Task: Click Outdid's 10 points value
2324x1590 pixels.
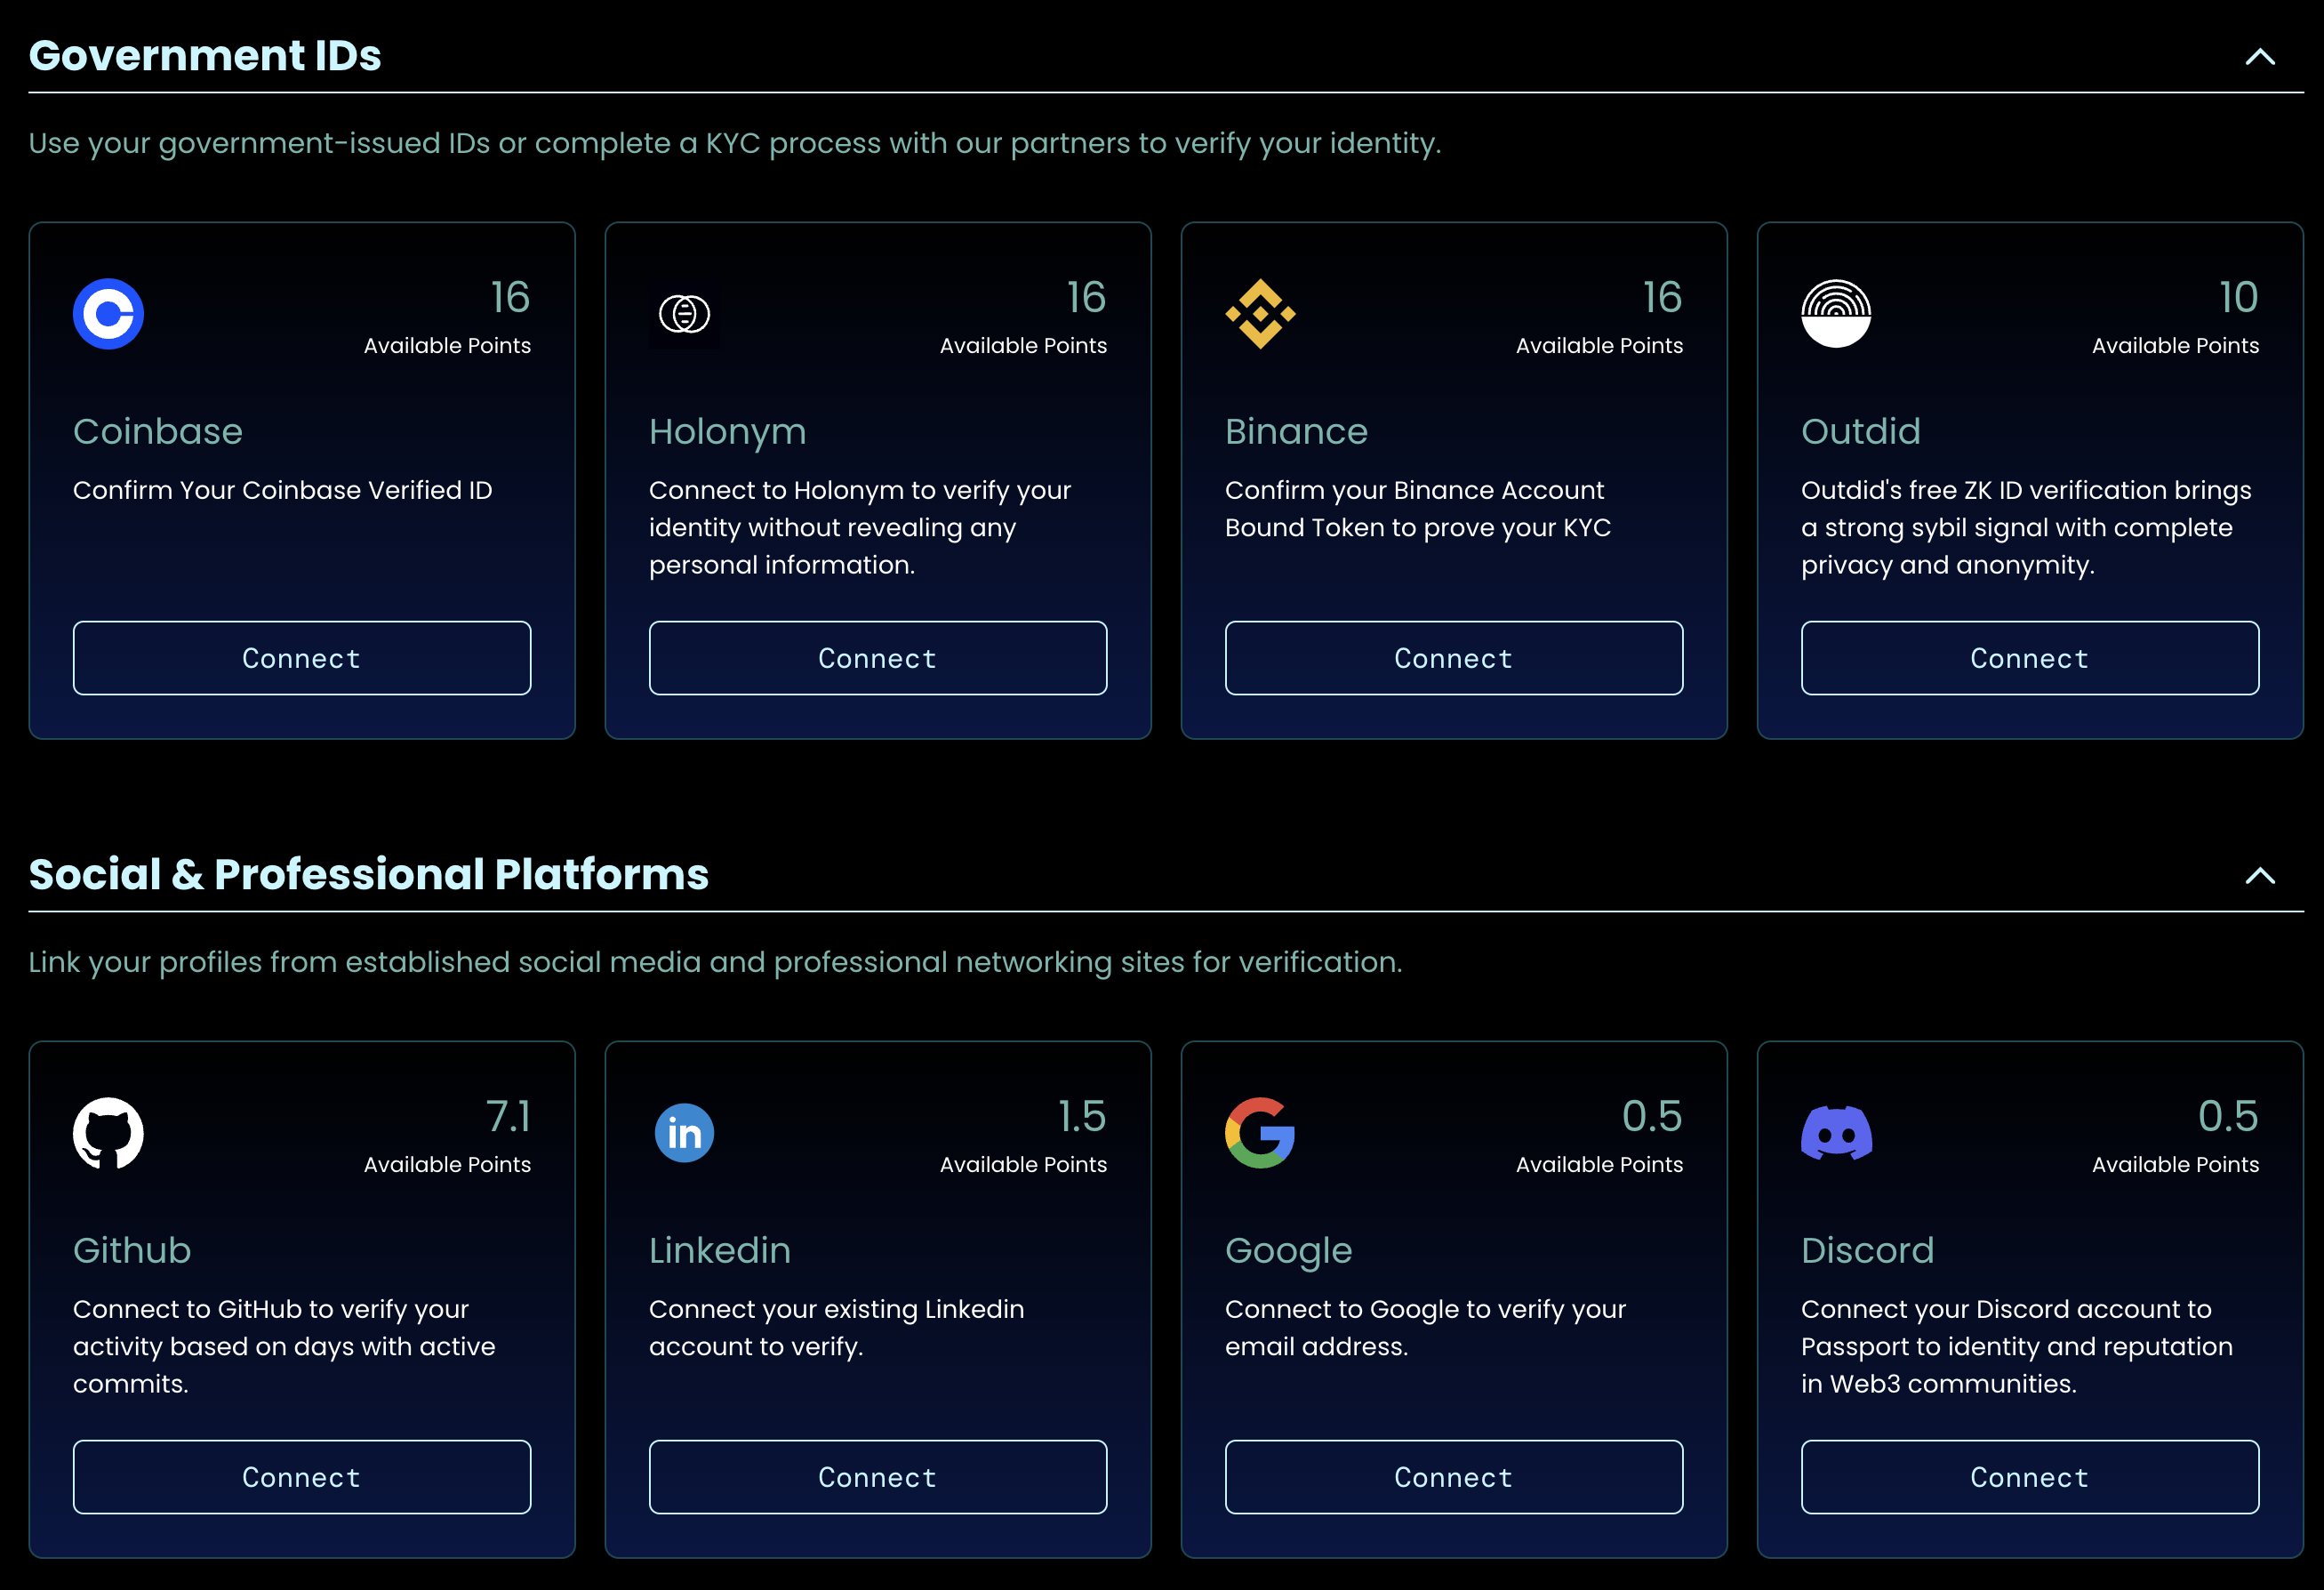Action: pos(2238,297)
